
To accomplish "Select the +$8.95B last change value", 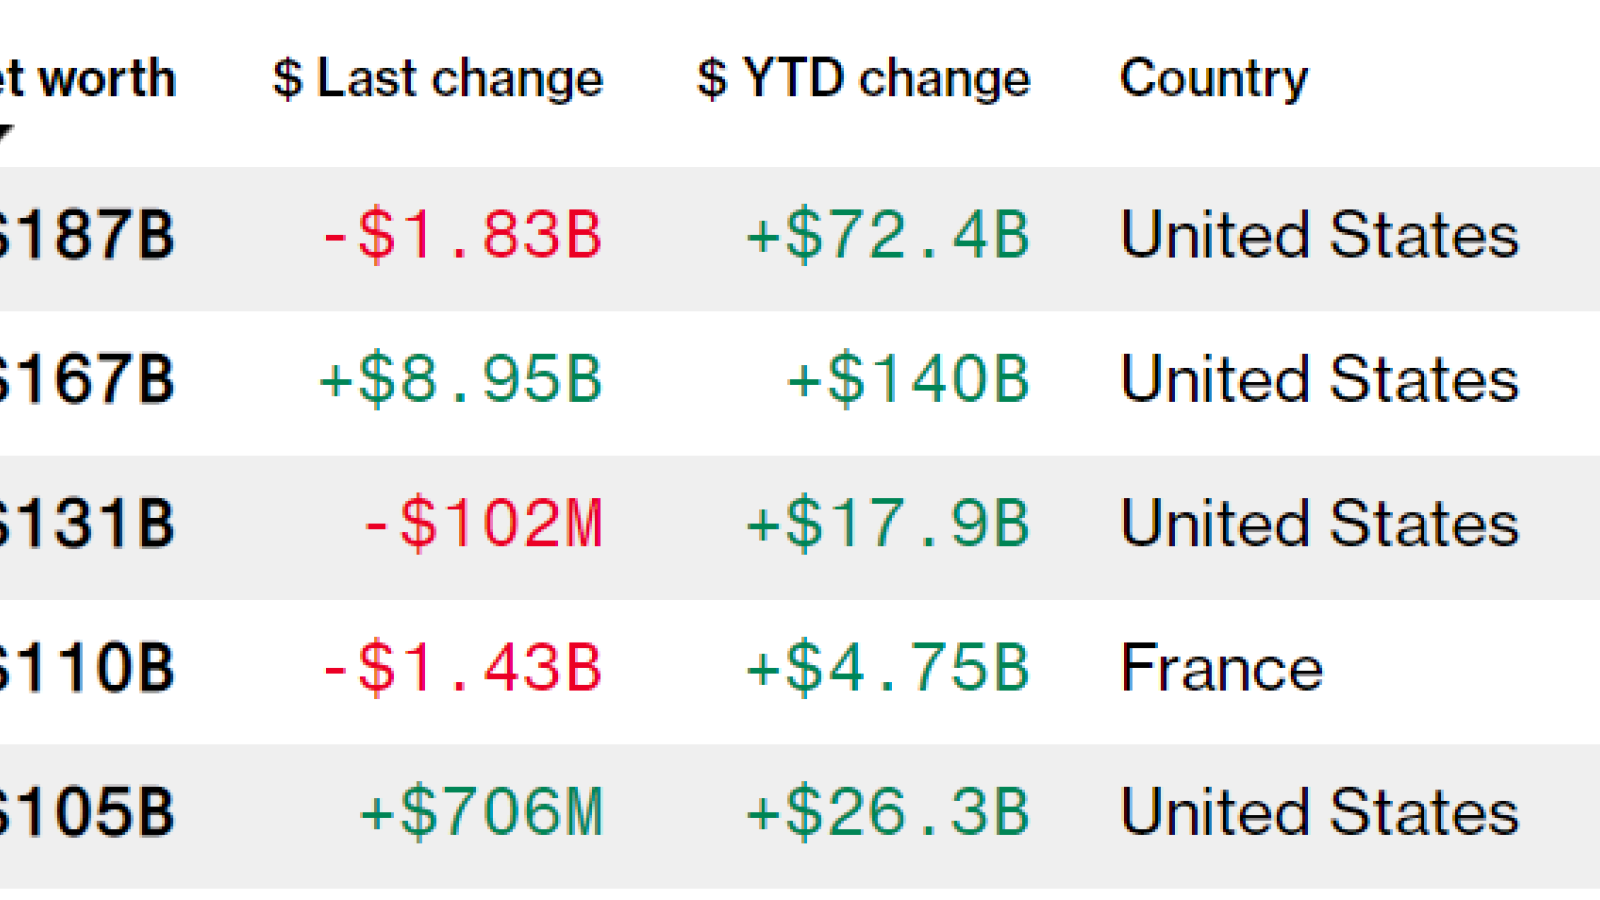I will pyautogui.click(x=461, y=380).
